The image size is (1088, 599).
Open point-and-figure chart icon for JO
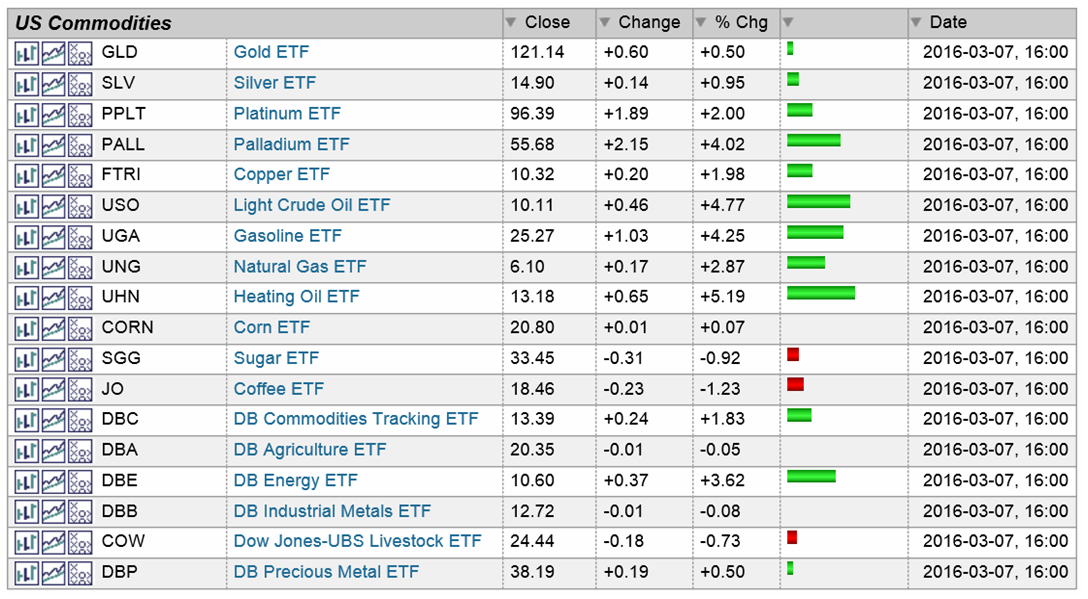tap(80, 389)
